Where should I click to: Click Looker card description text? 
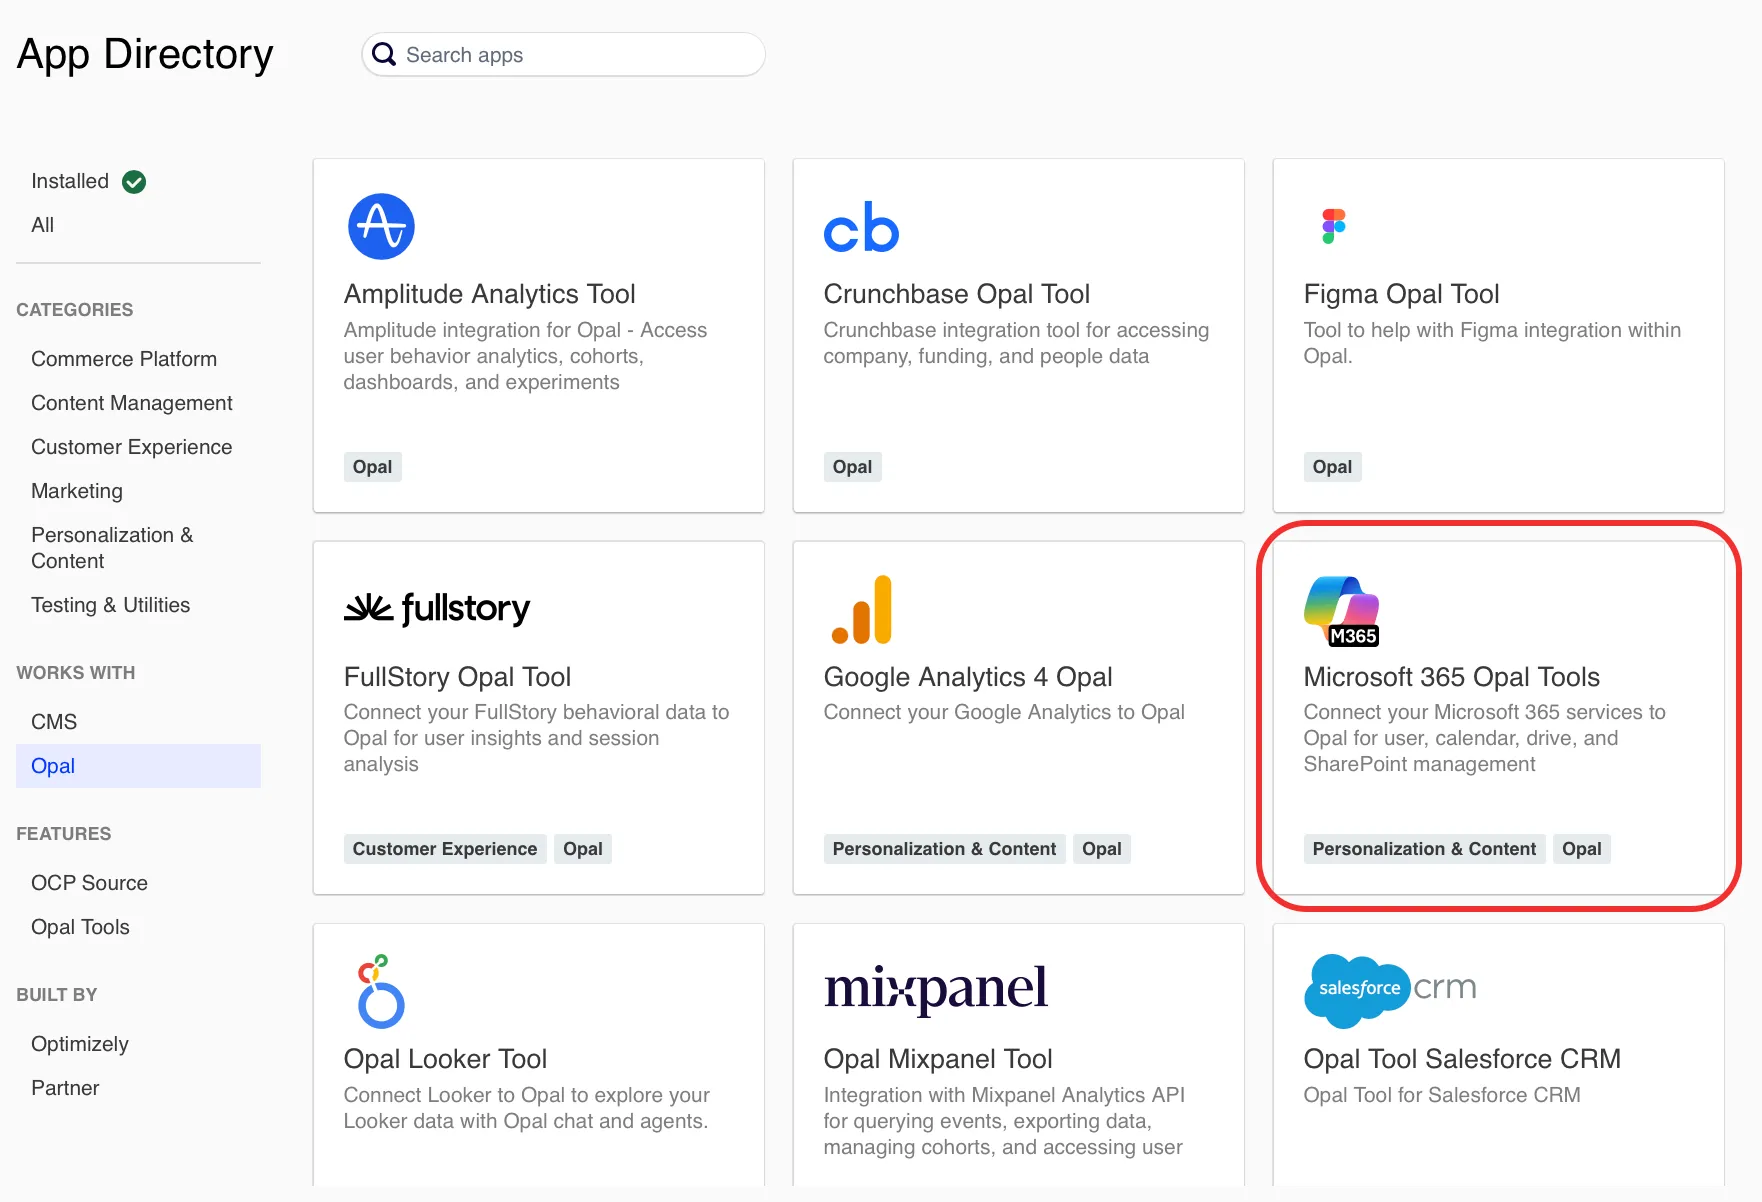pos(527,1108)
